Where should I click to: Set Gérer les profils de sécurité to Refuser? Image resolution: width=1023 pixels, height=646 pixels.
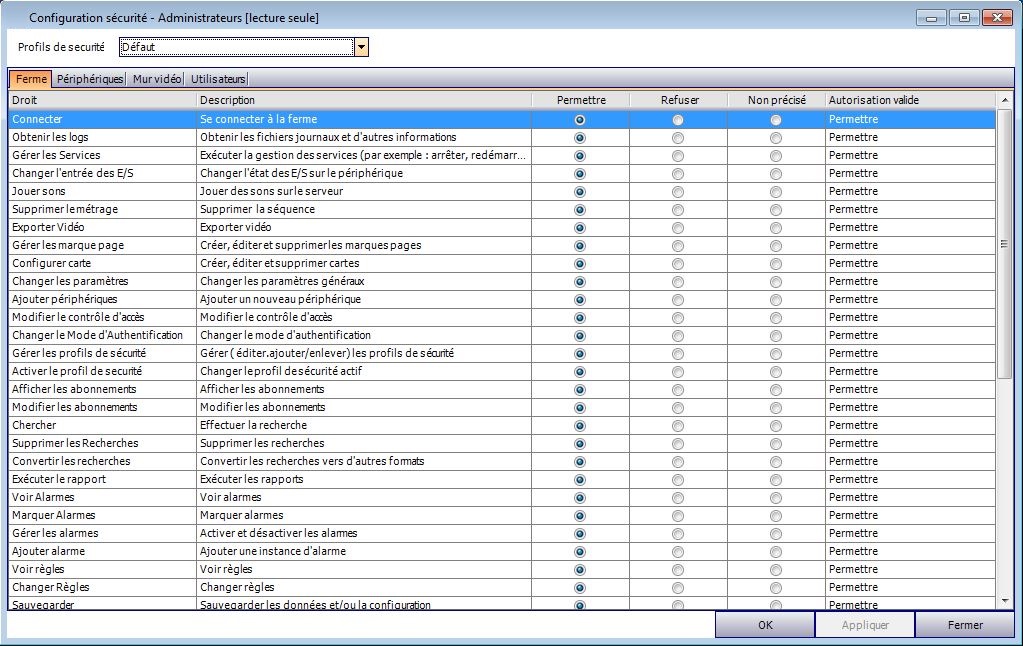(678, 354)
